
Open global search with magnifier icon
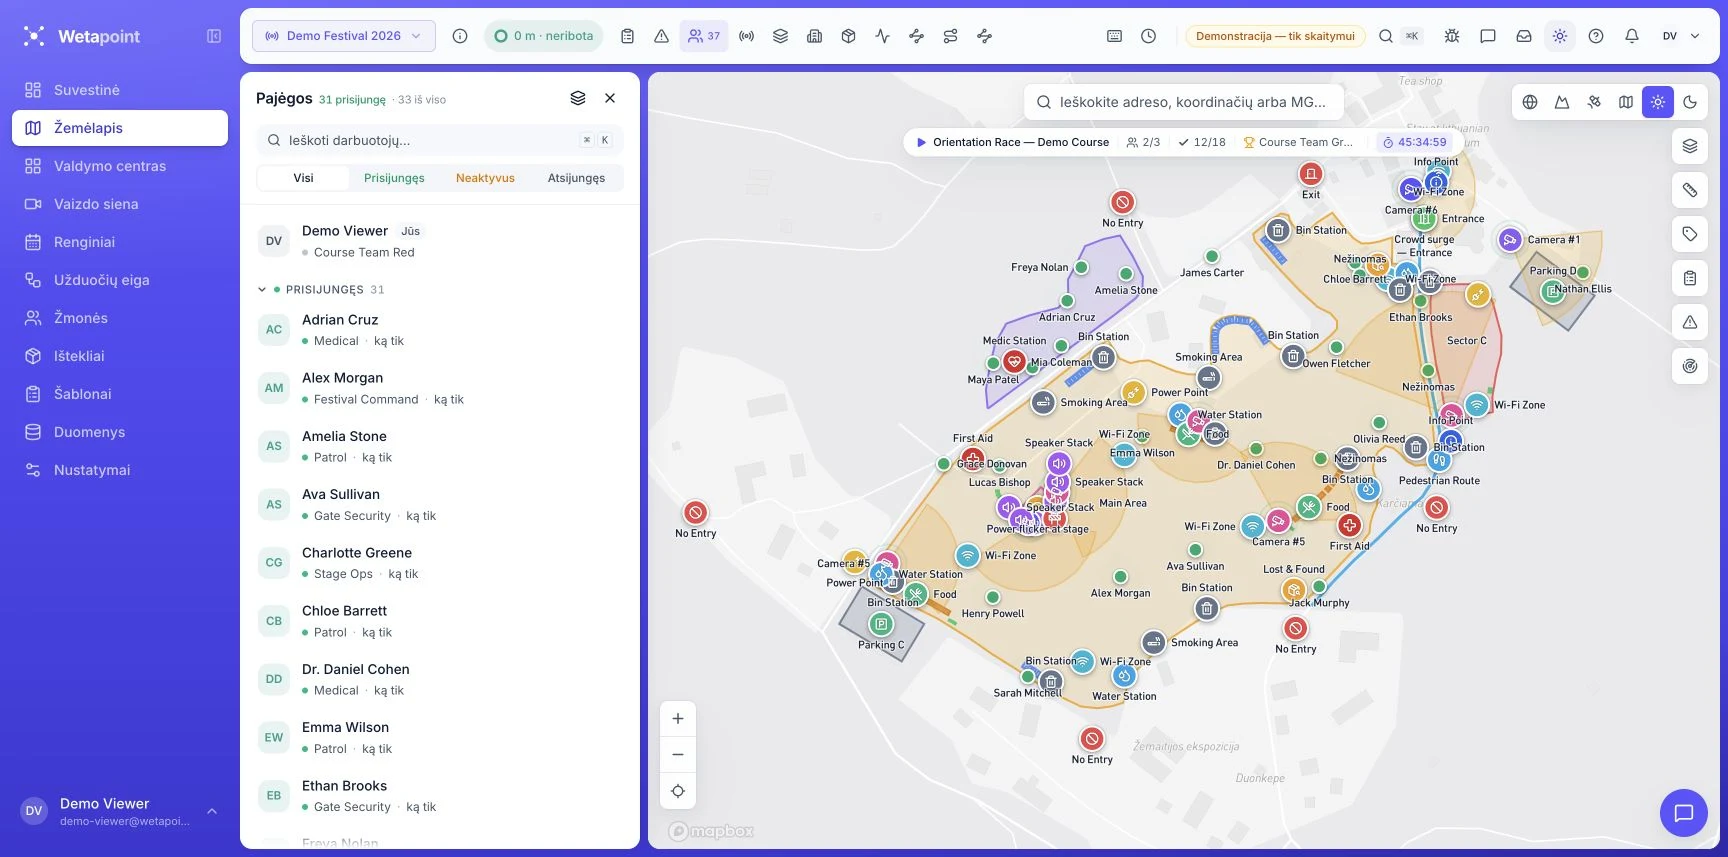1386,36
